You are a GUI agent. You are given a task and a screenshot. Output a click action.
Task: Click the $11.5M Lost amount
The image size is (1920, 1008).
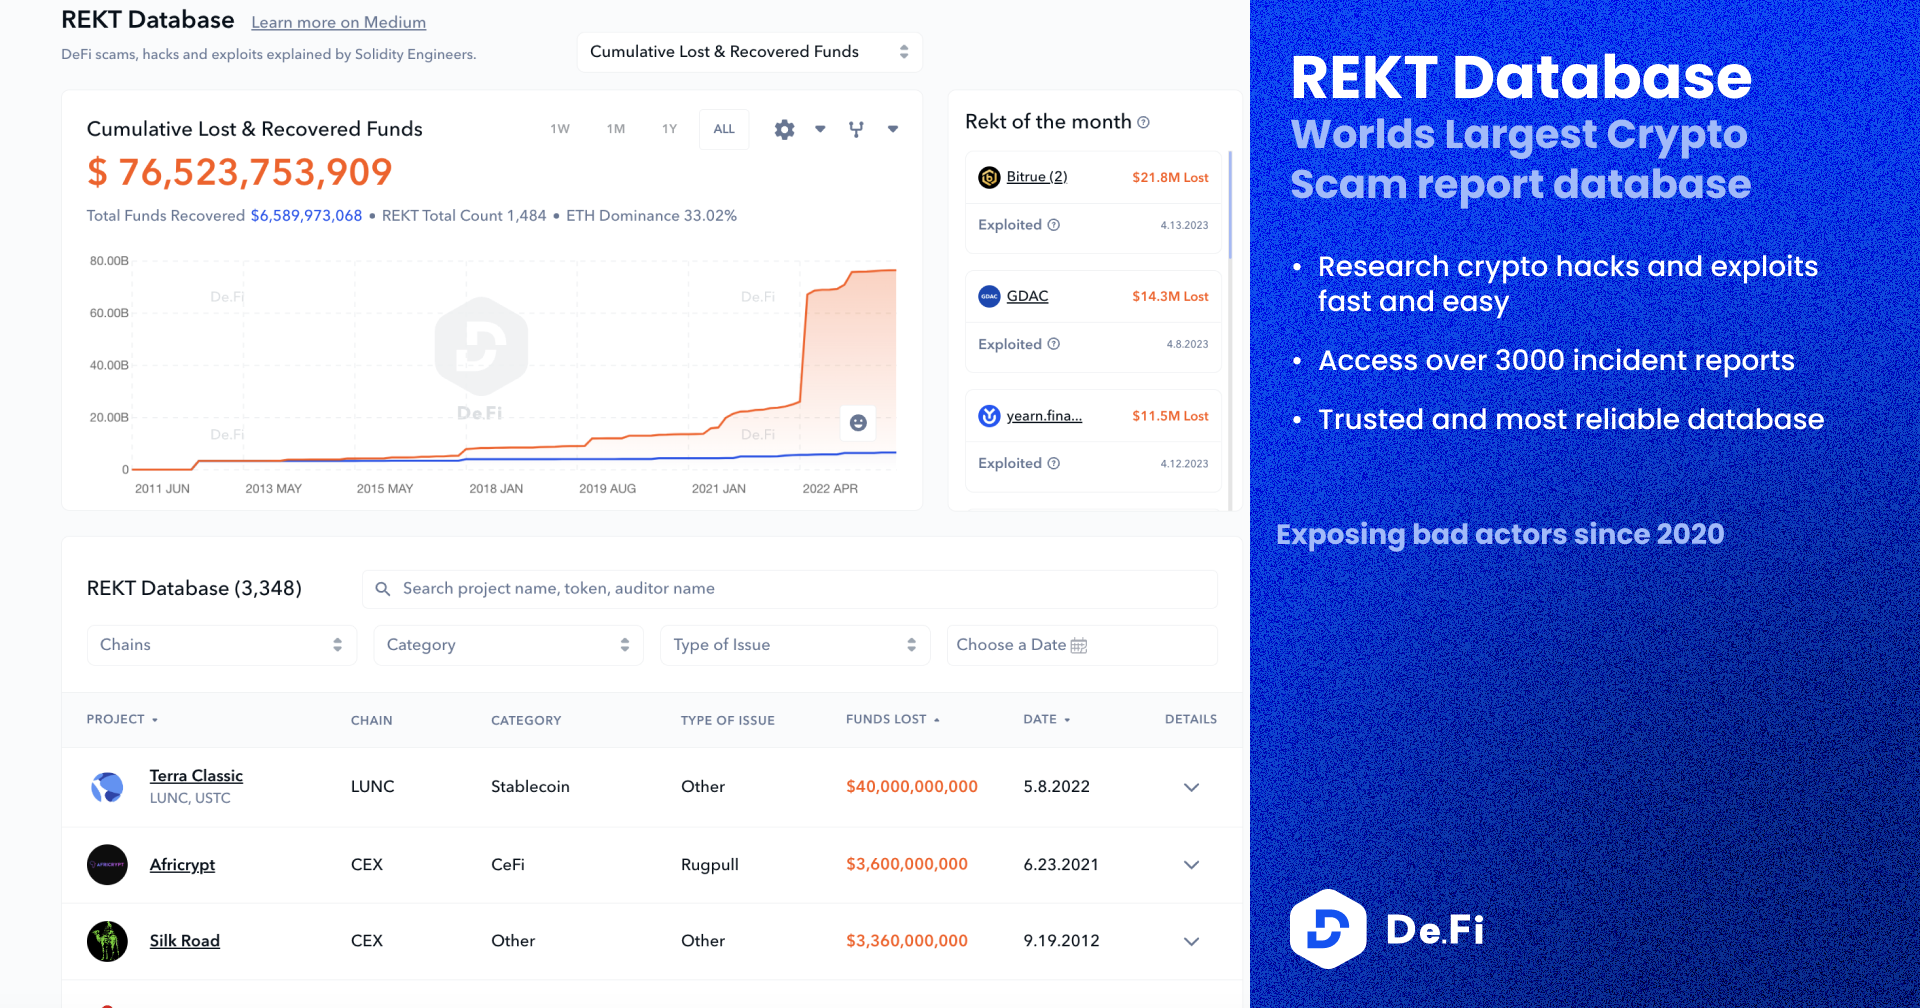1170,416
